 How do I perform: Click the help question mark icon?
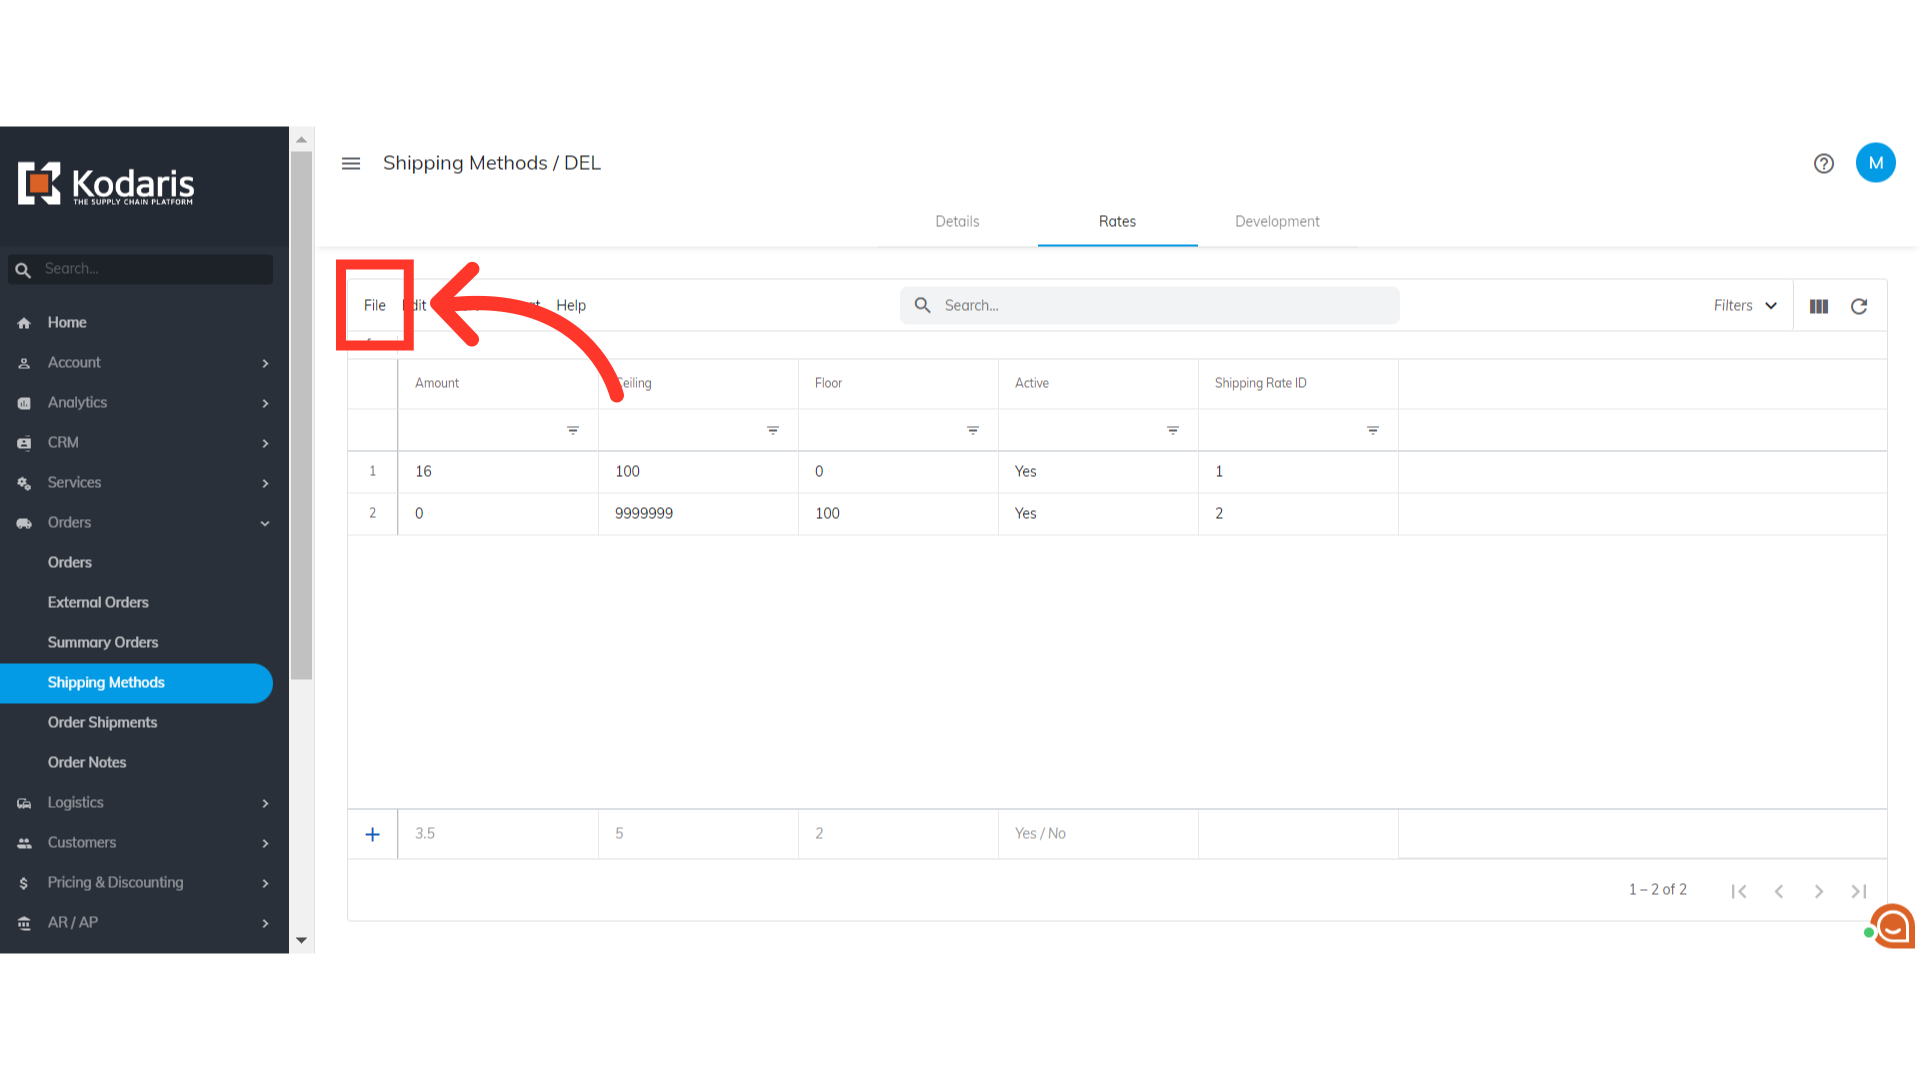click(x=1823, y=163)
